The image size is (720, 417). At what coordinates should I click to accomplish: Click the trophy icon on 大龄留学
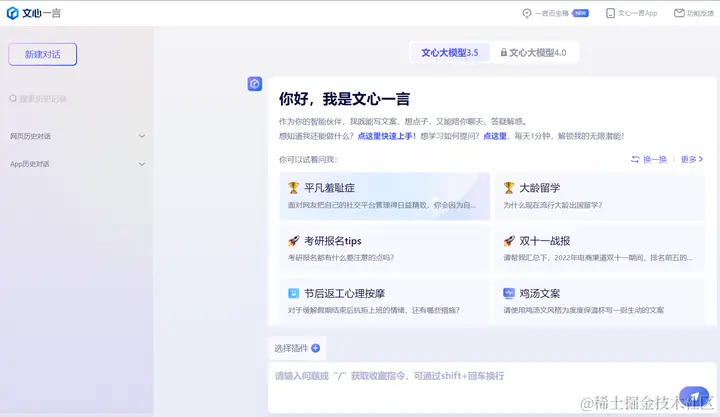(x=509, y=187)
